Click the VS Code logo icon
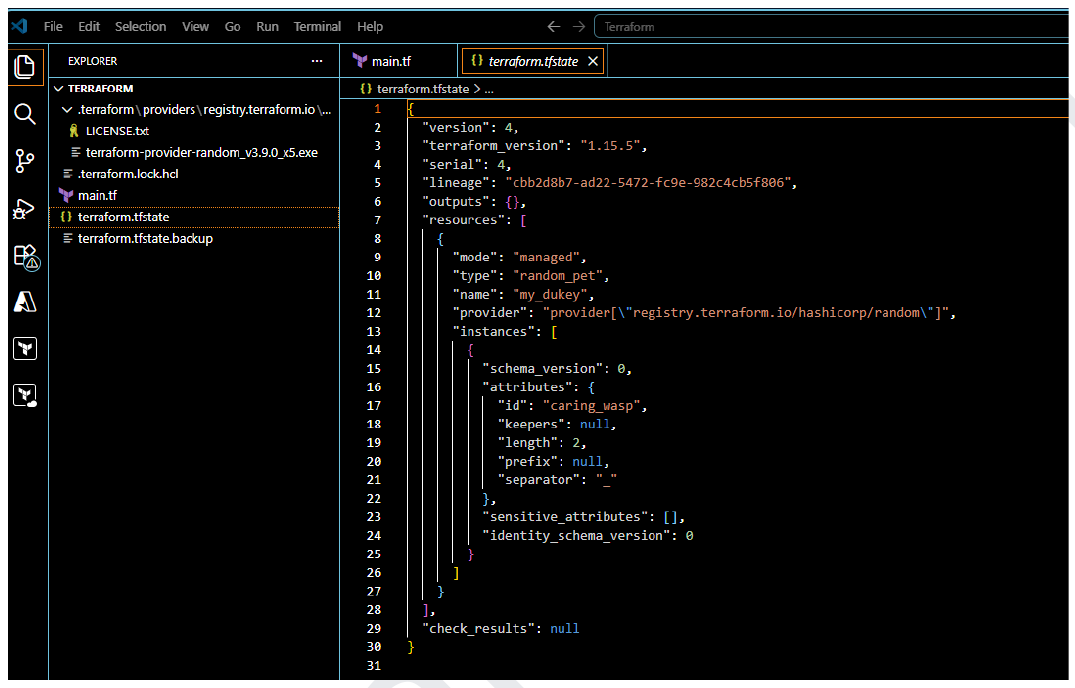 pyautogui.click(x=20, y=26)
